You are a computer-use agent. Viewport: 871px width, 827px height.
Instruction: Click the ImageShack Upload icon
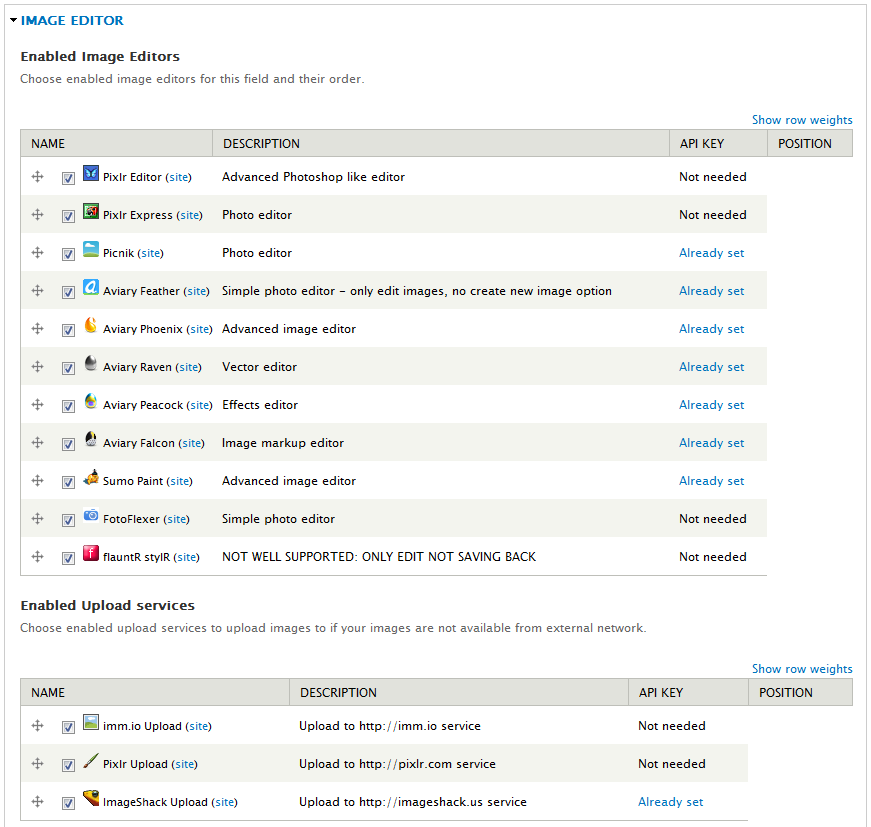(x=91, y=799)
